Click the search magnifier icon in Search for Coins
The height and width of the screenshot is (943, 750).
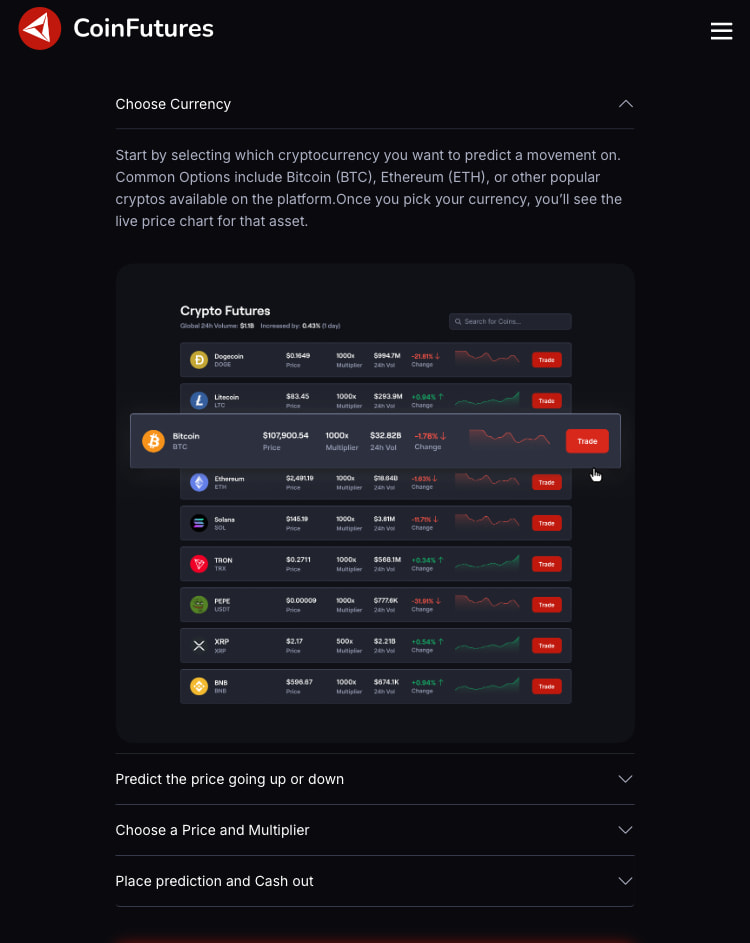point(457,321)
